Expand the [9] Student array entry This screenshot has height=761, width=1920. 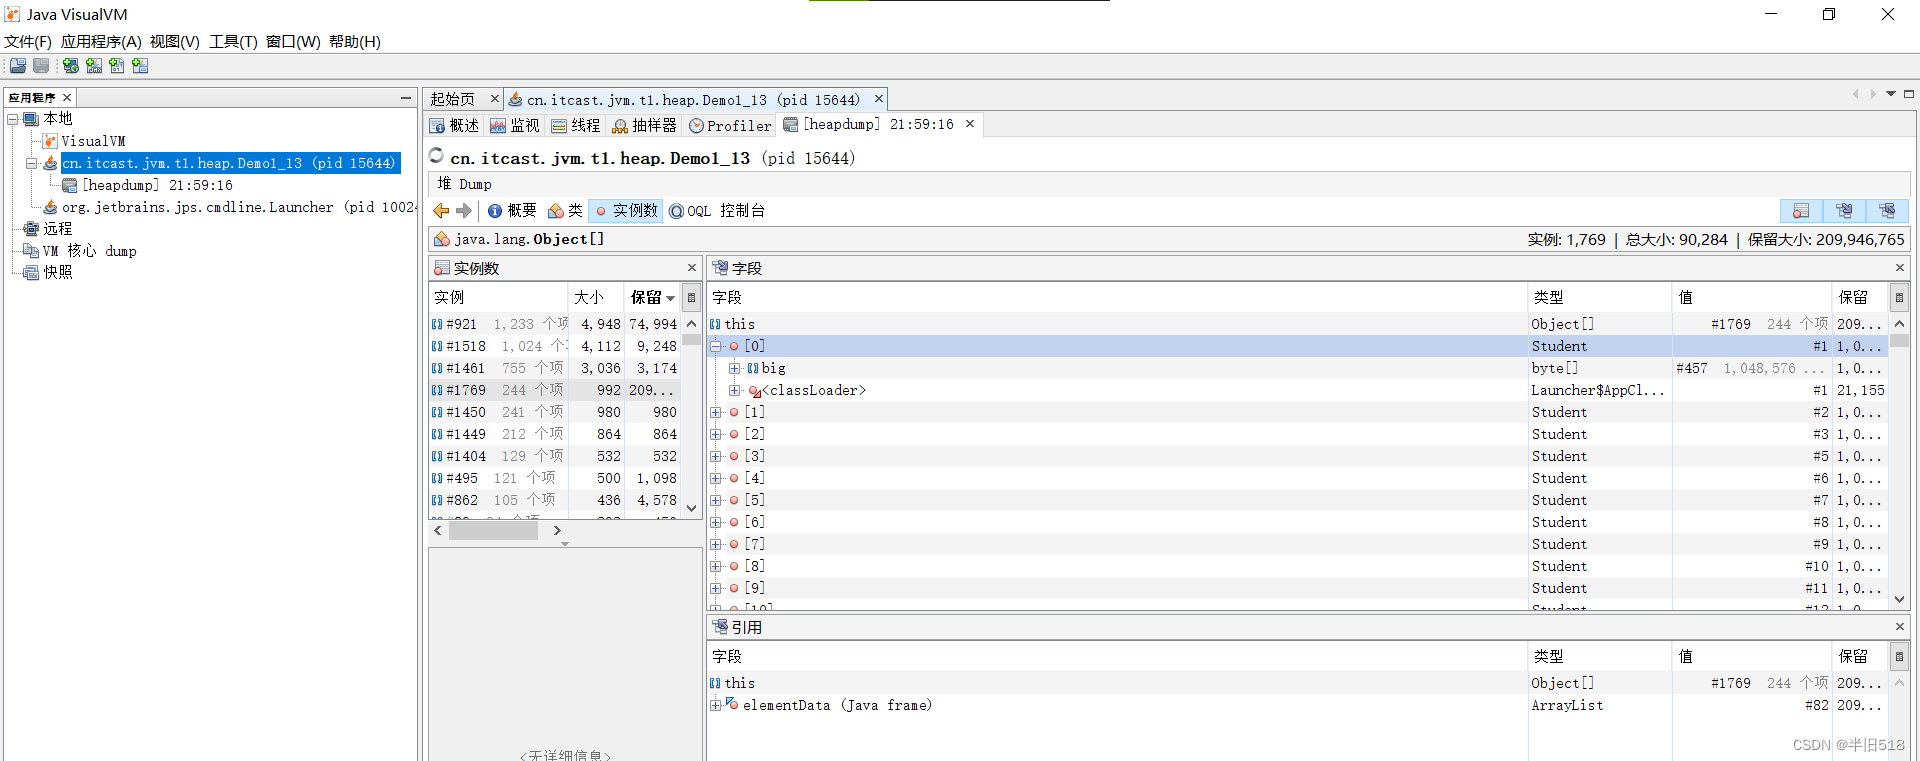click(715, 588)
